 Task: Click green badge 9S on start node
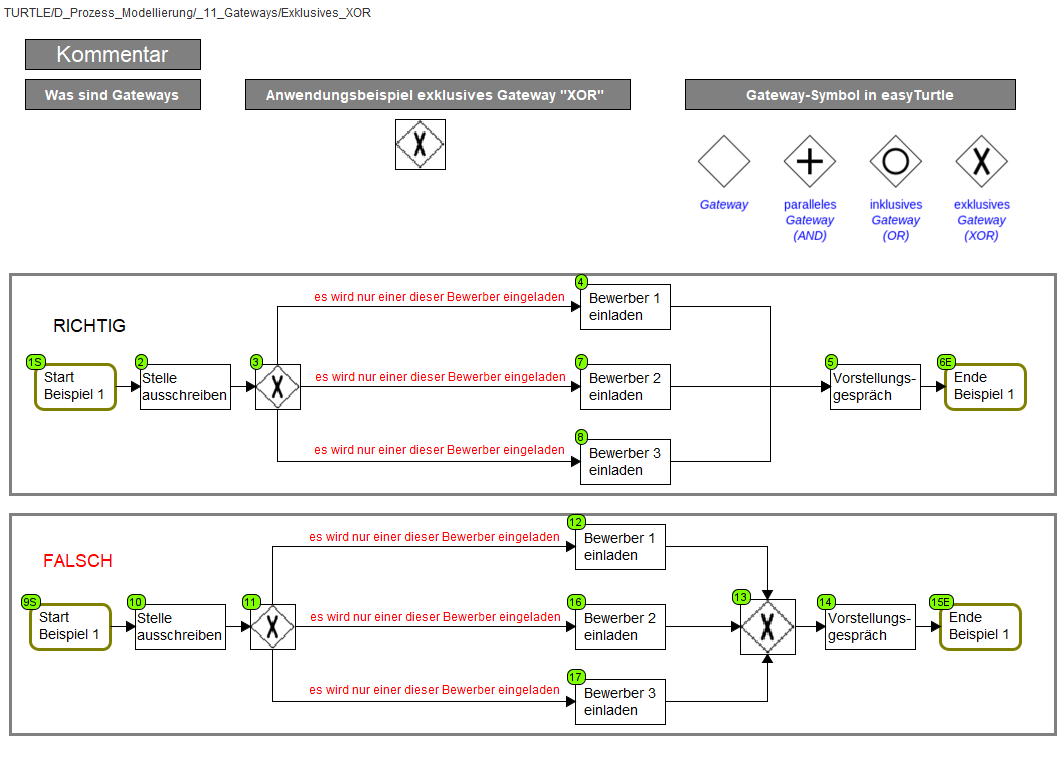point(31,602)
